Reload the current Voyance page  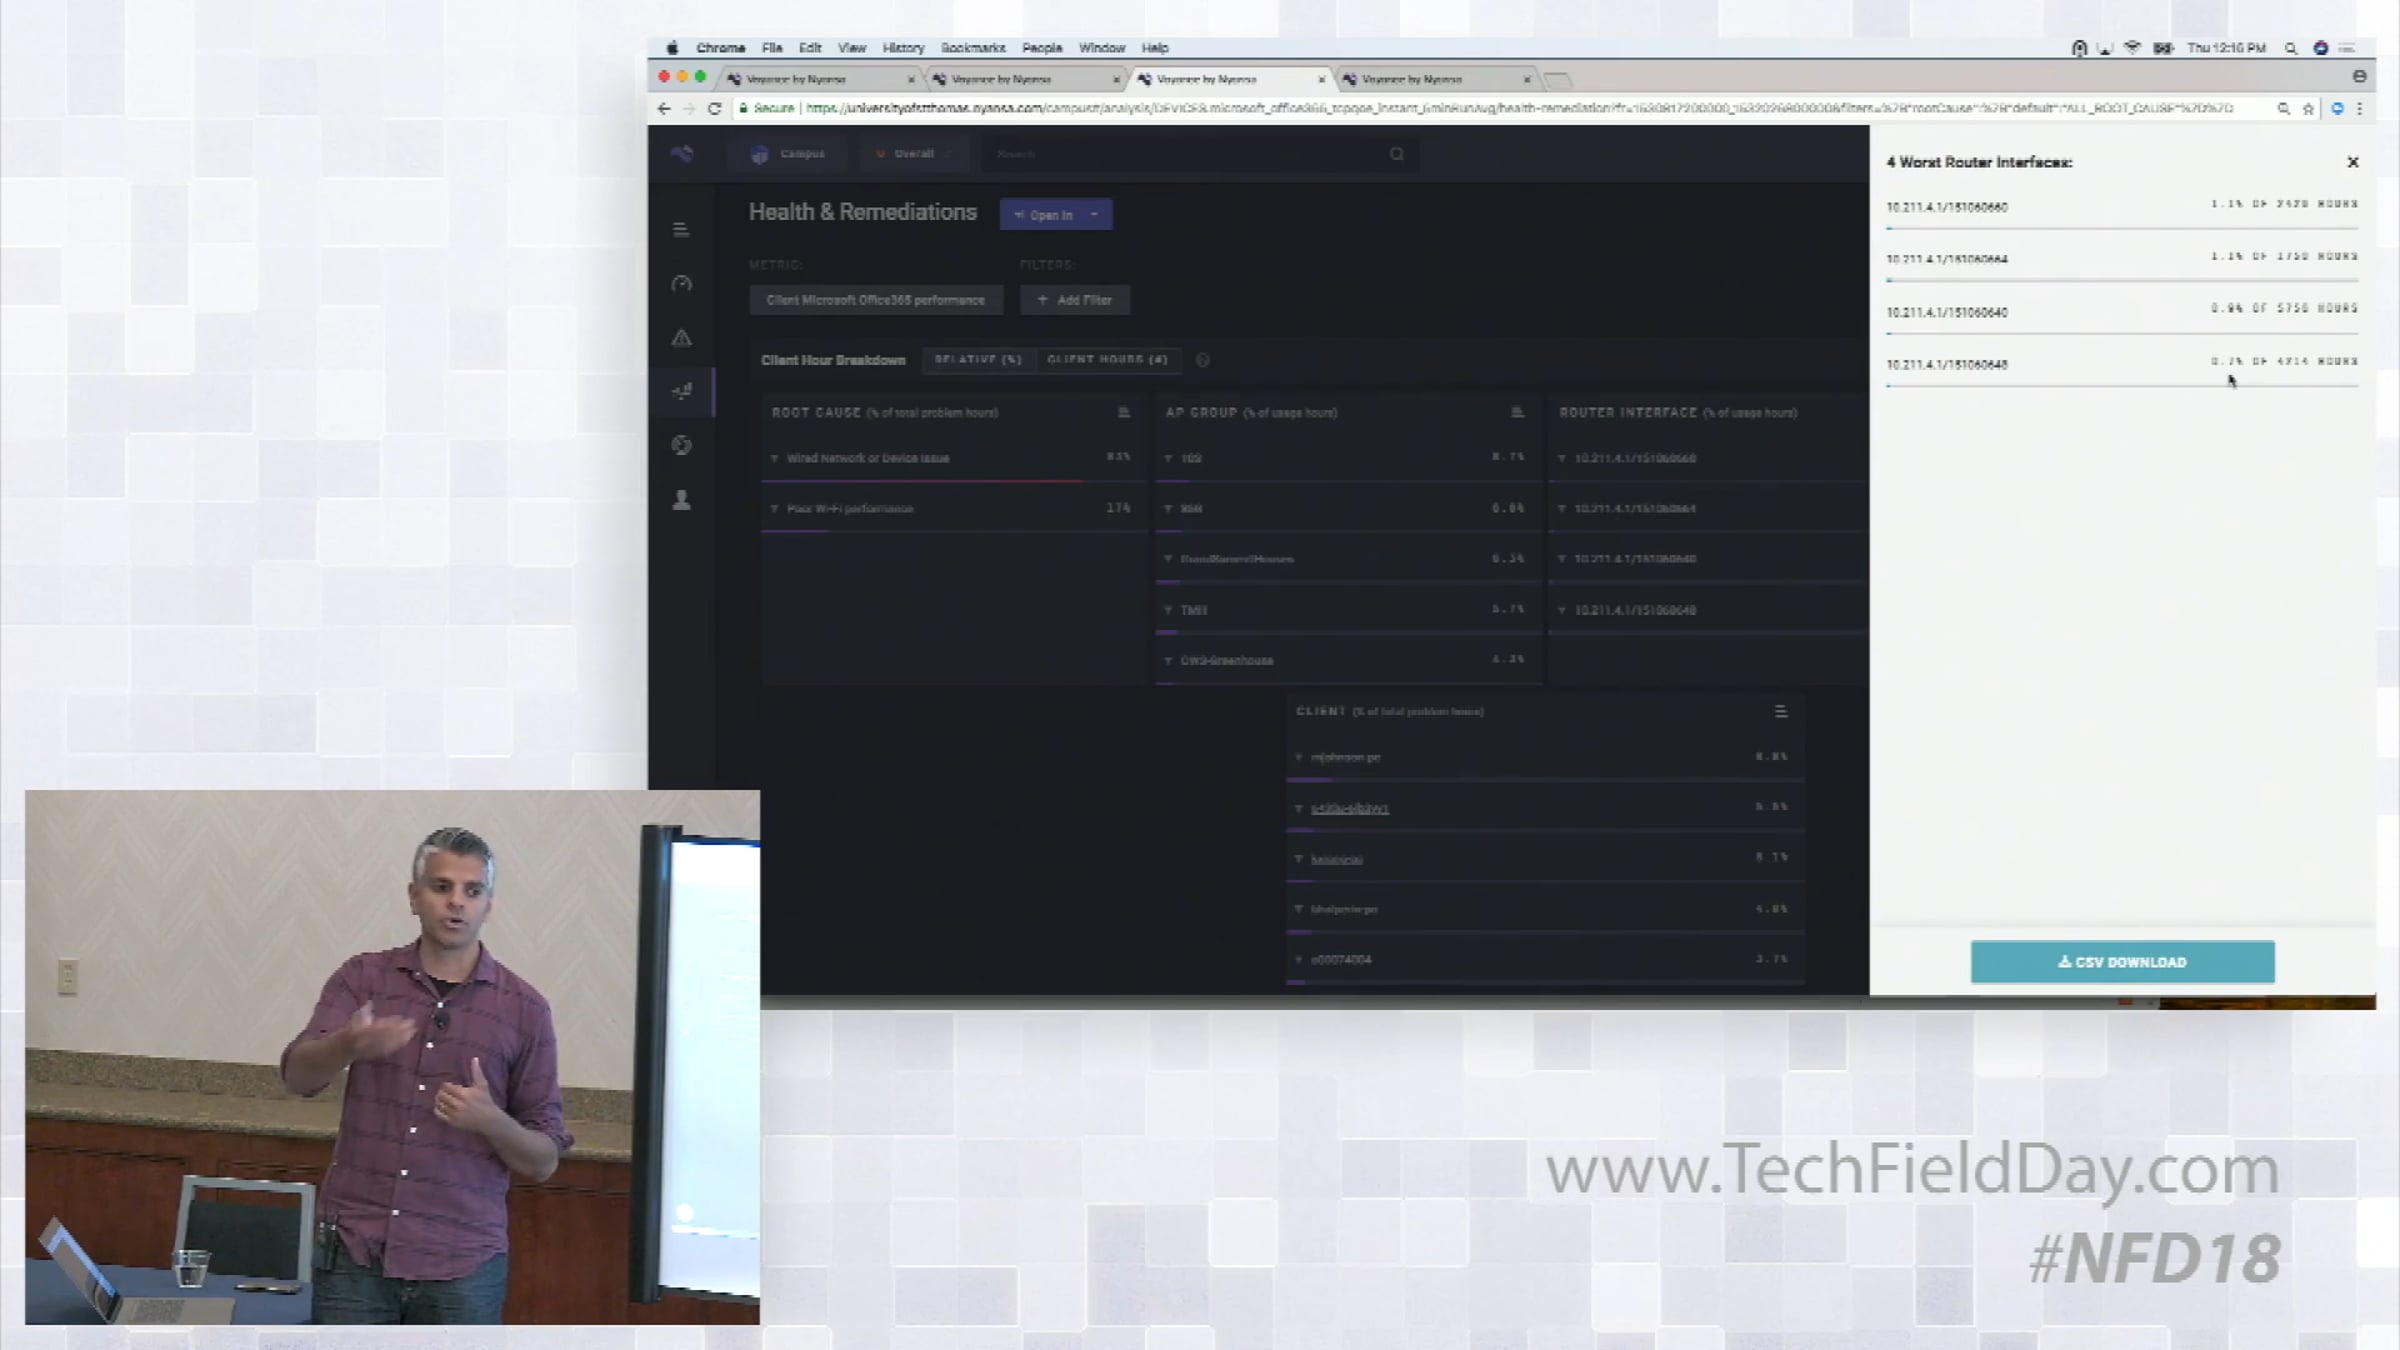(714, 108)
